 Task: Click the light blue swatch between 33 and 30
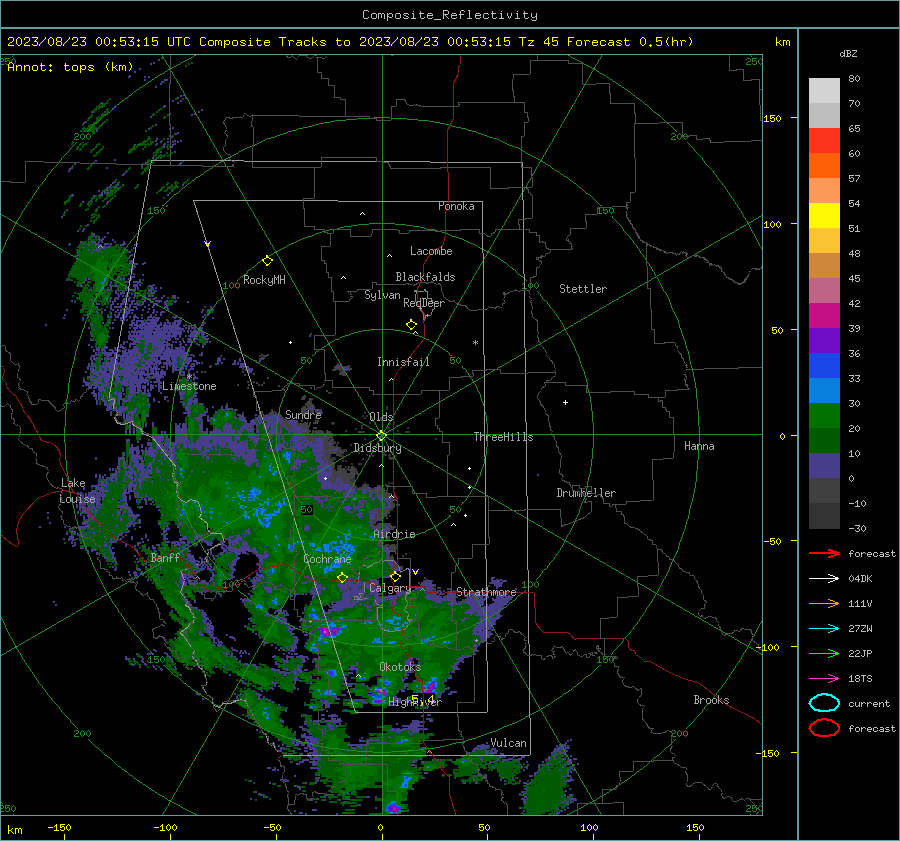click(824, 391)
